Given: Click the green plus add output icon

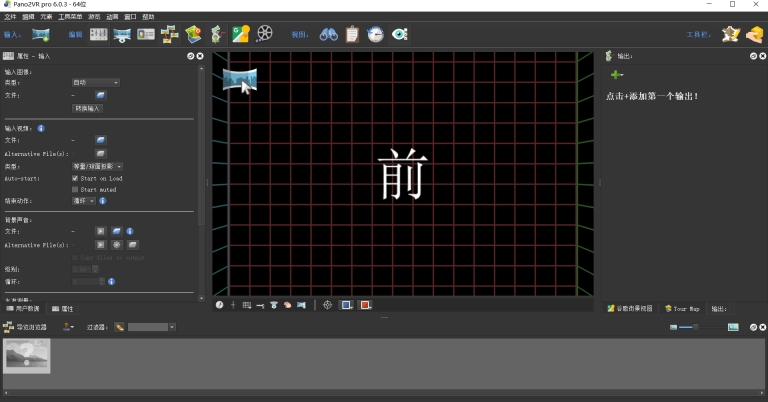Looking at the screenshot, I should click(x=617, y=75).
